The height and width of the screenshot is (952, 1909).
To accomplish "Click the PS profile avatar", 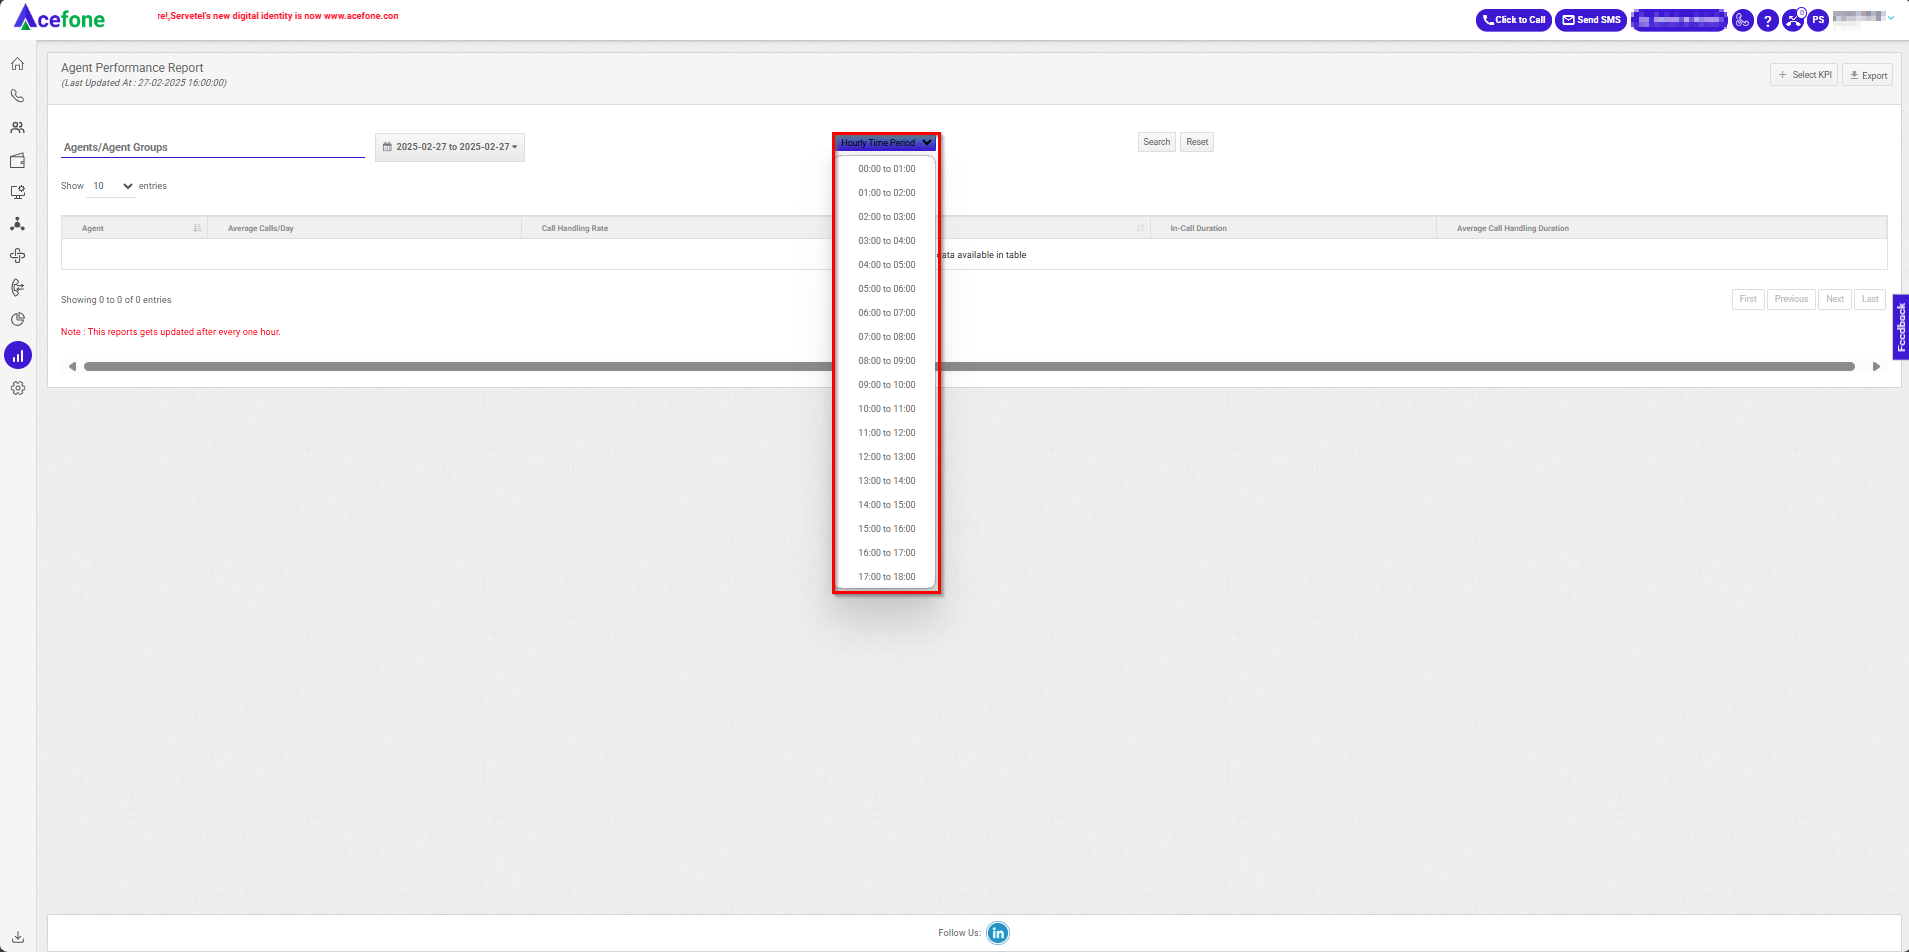I will [1818, 20].
